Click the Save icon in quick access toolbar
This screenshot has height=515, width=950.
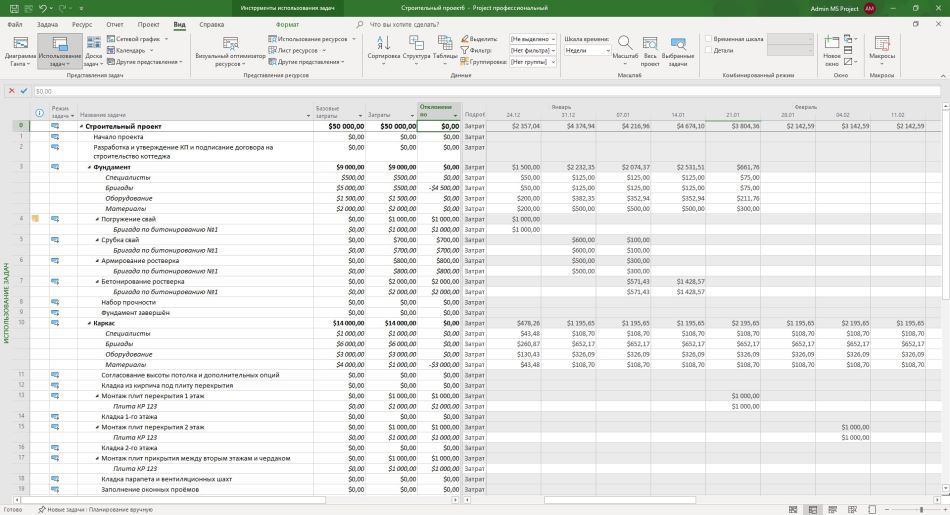click(x=14, y=8)
